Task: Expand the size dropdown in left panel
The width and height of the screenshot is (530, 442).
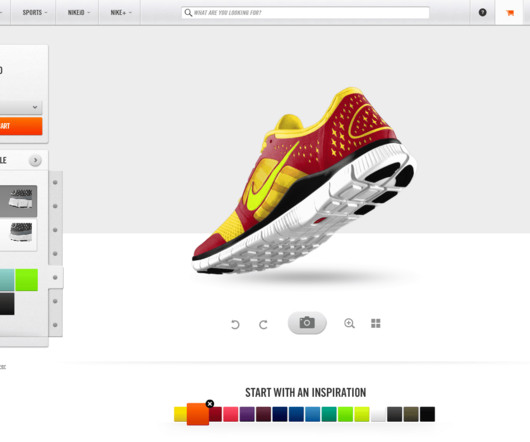Action: point(21,107)
